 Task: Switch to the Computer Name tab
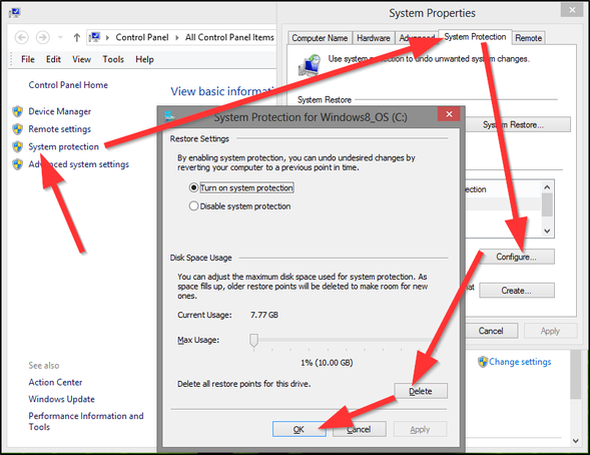320,38
